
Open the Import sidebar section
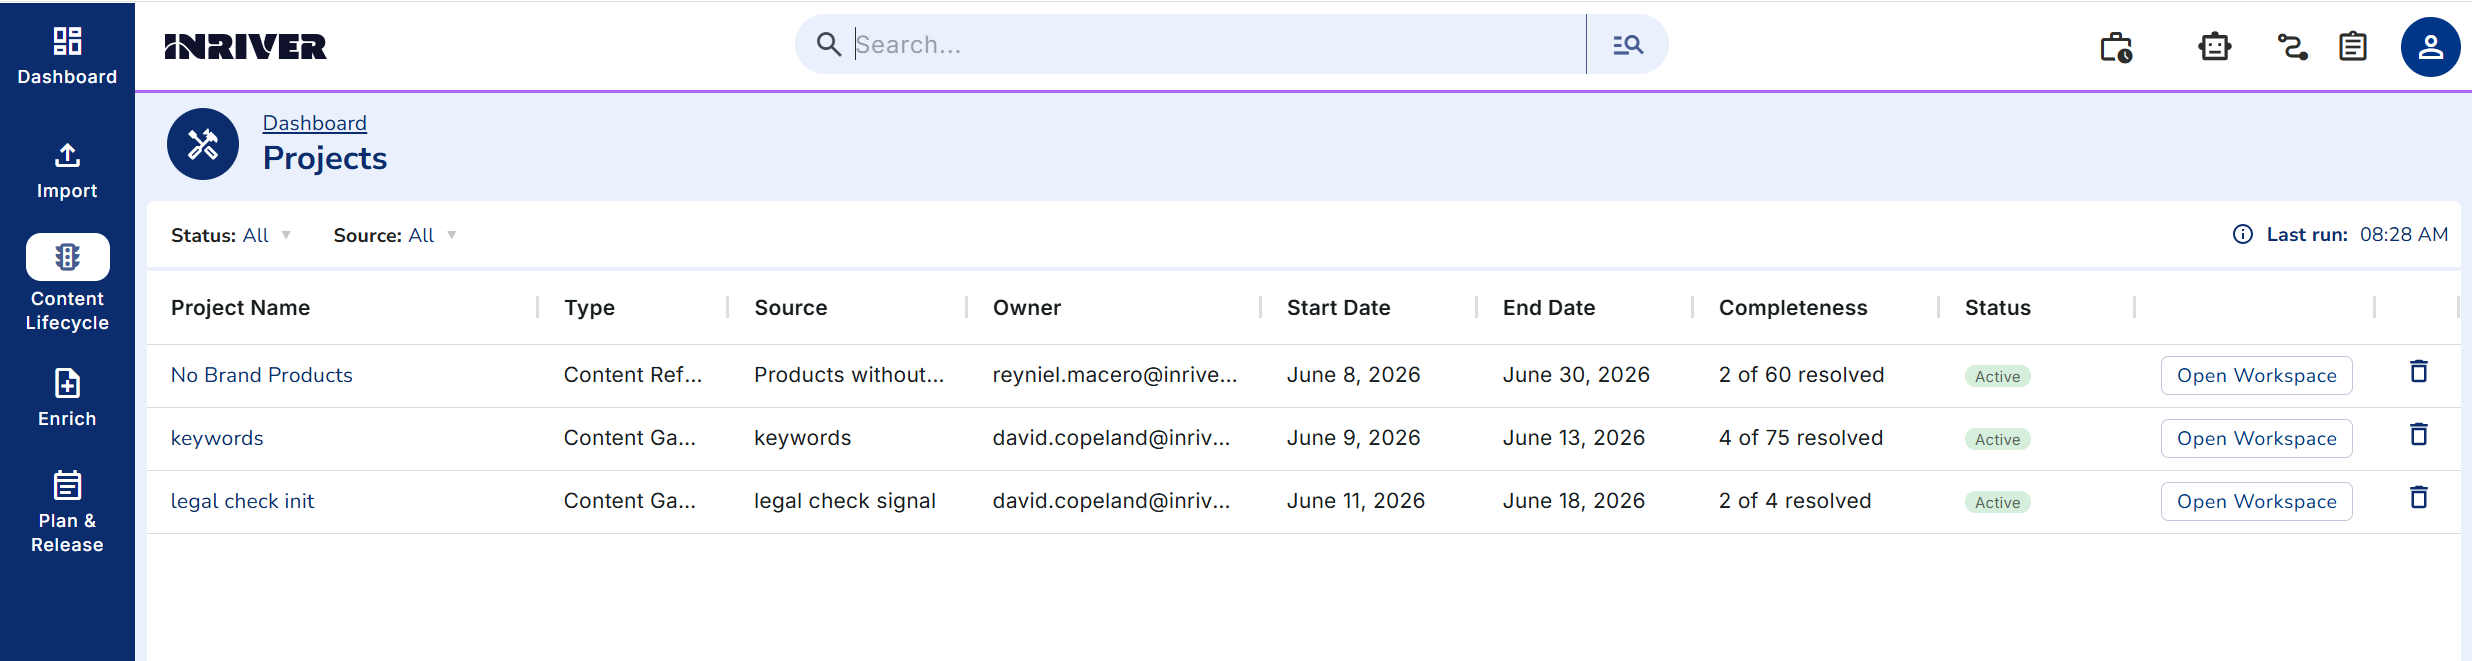(x=67, y=171)
